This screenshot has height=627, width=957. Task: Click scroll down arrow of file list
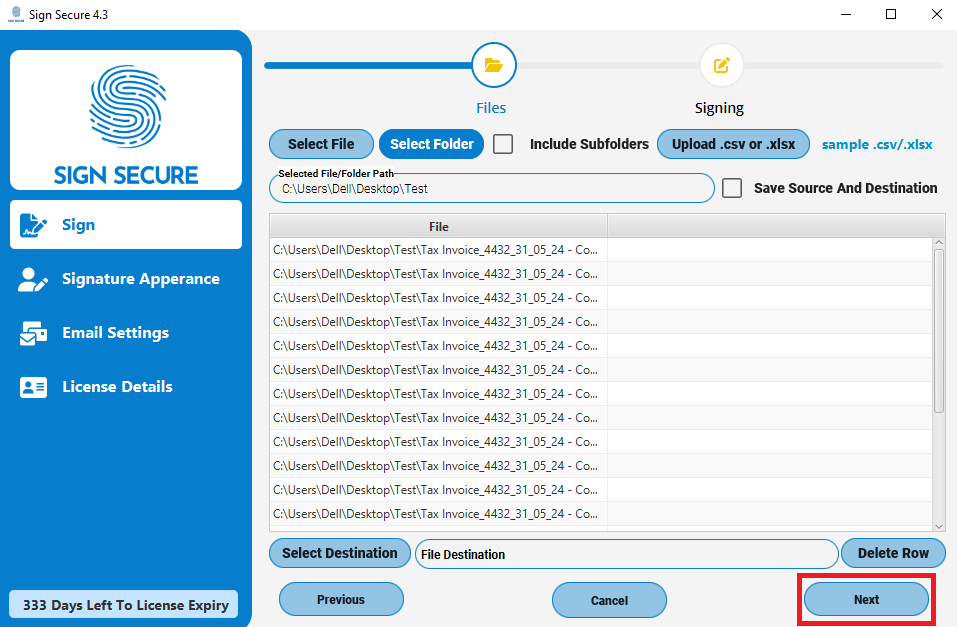[939, 526]
